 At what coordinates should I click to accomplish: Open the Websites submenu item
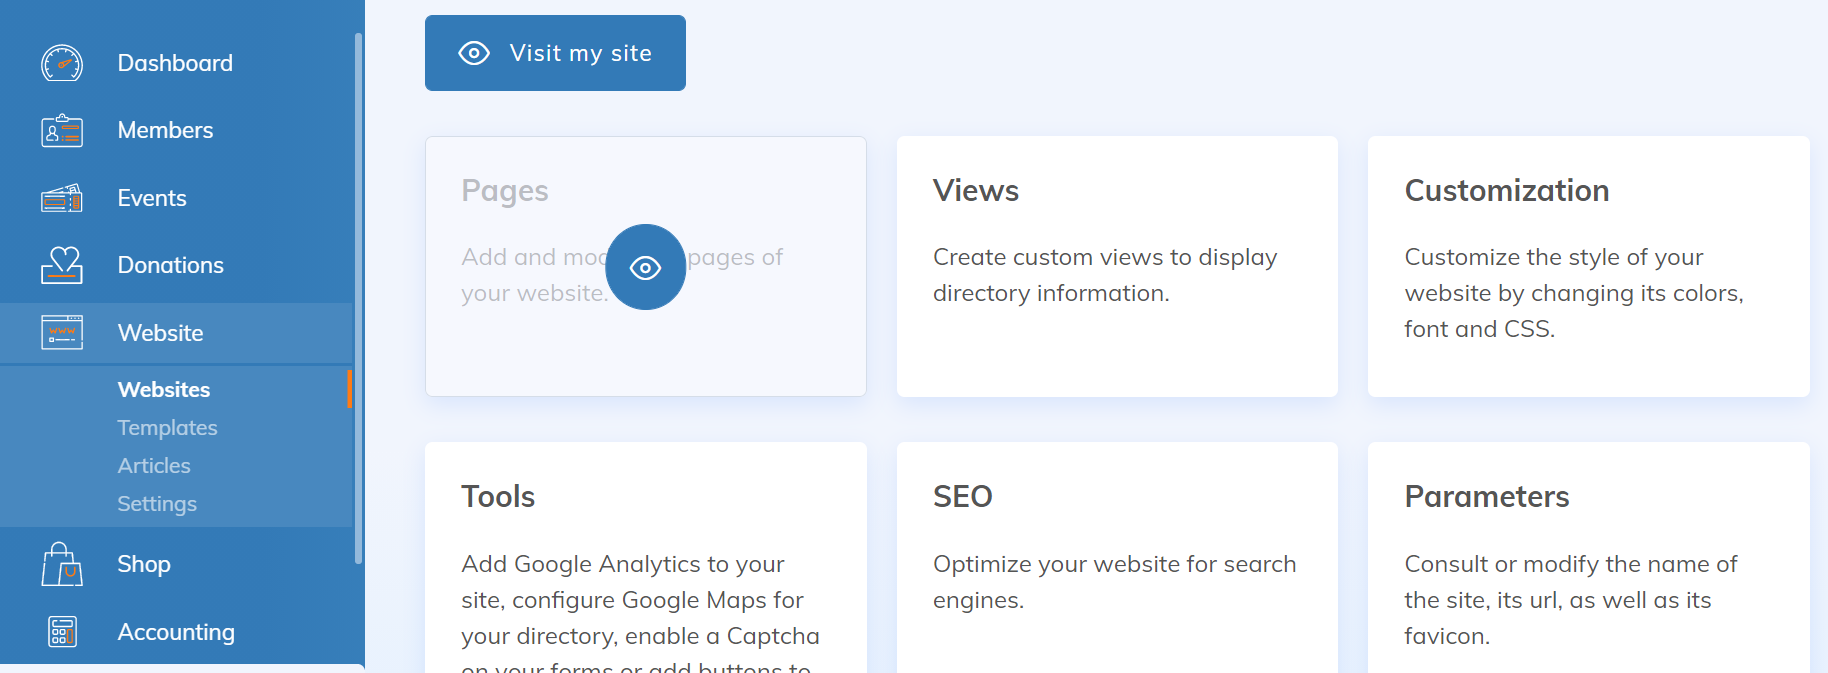coord(164,390)
